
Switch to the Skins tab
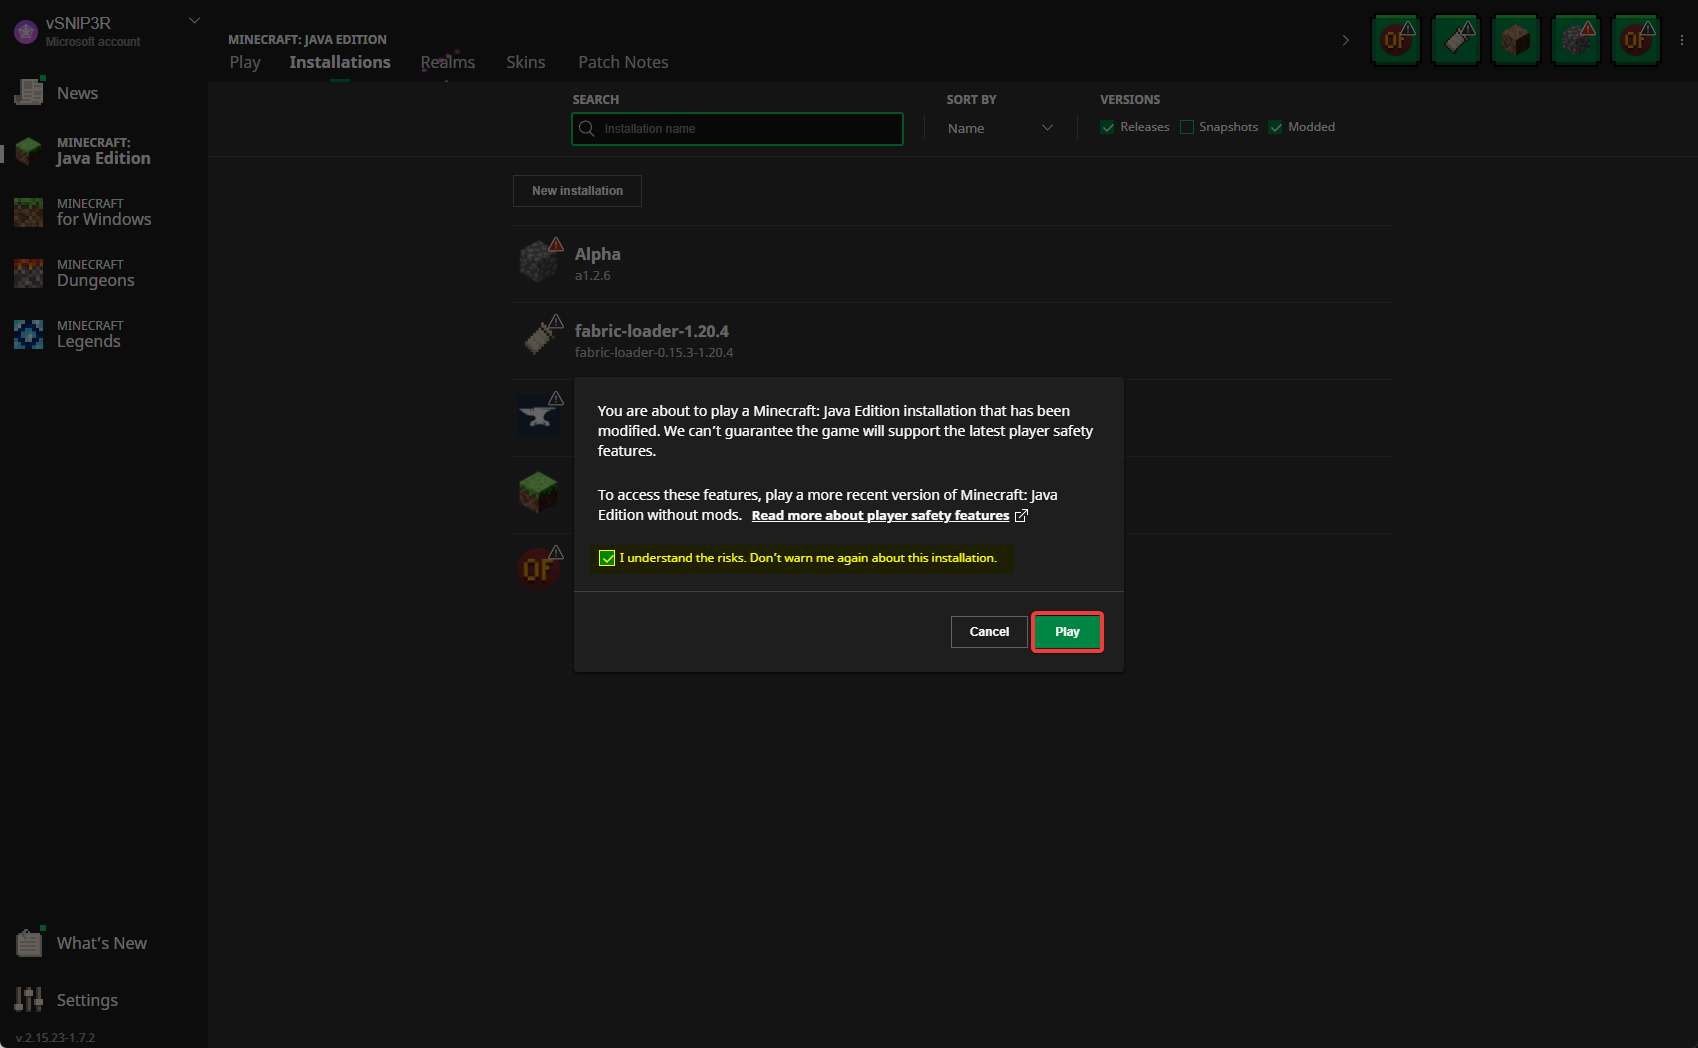click(525, 62)
